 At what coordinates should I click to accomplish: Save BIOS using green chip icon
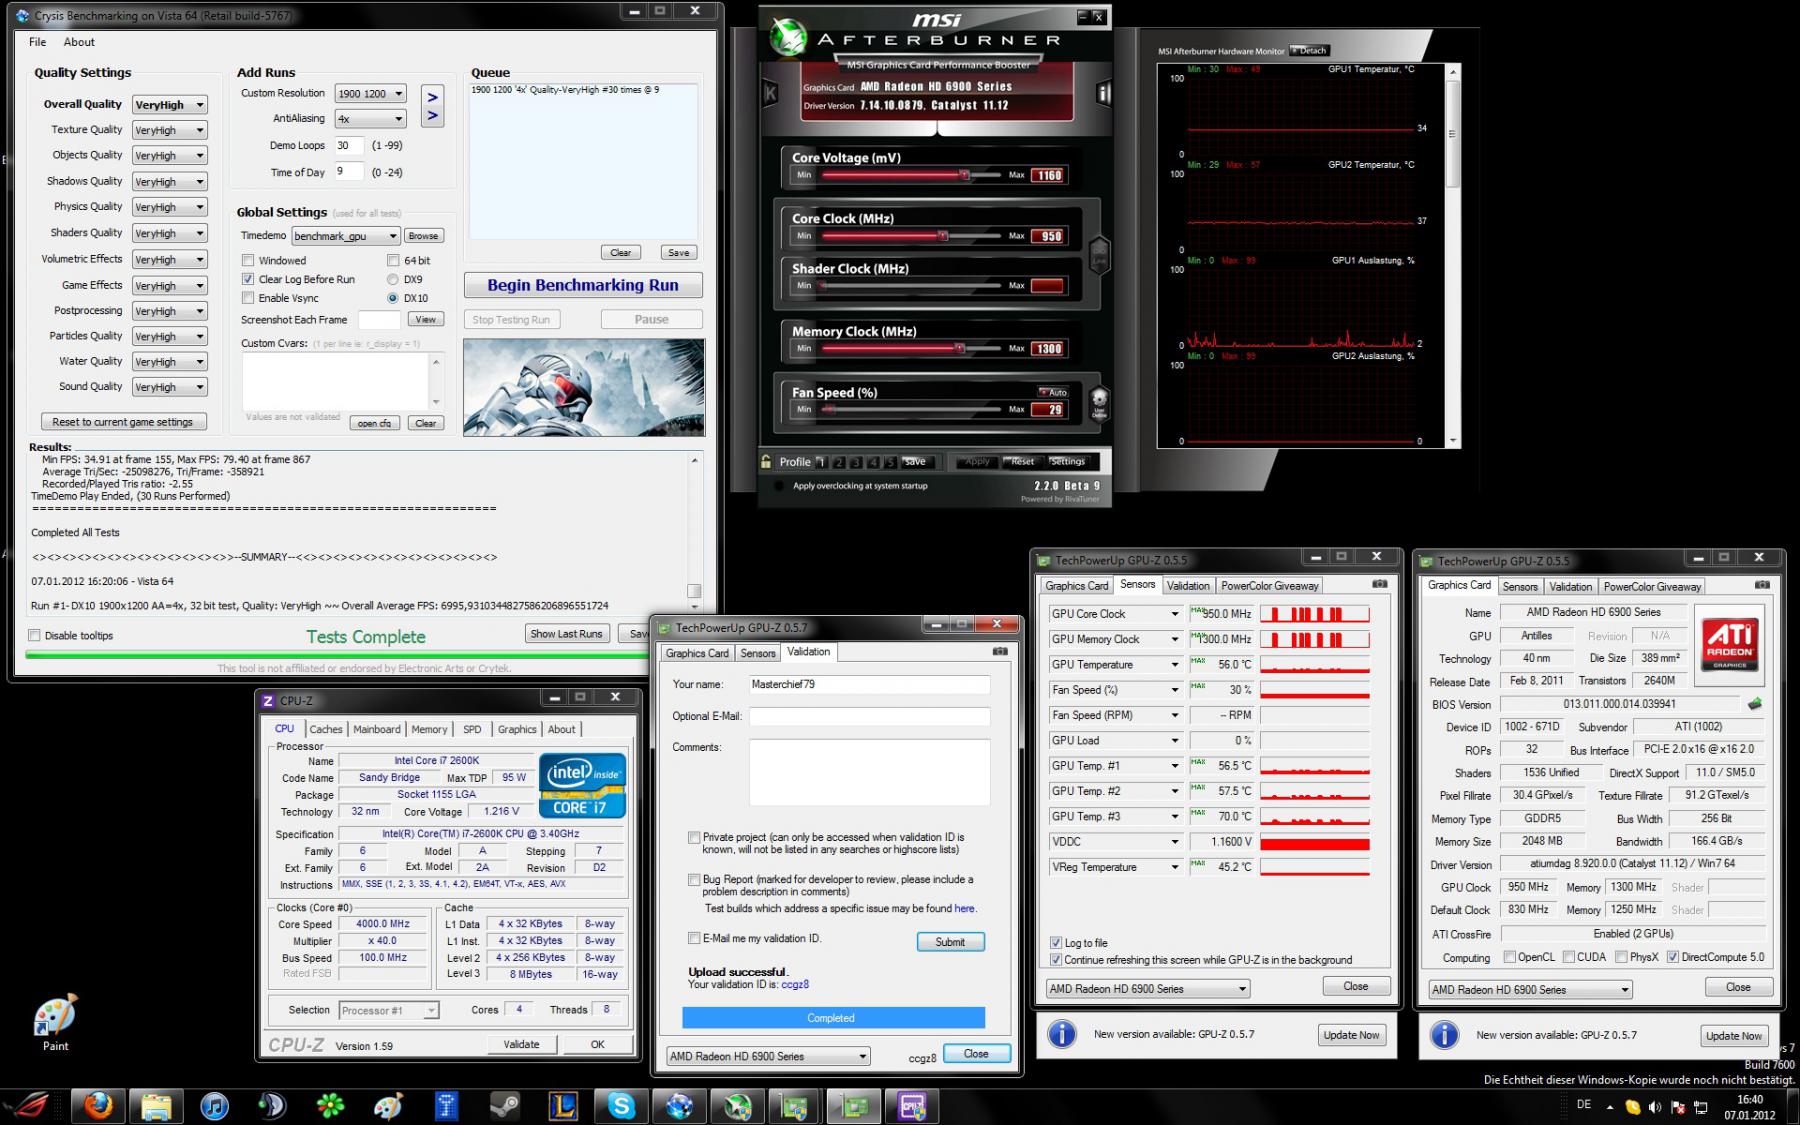tap(1755, 704)
